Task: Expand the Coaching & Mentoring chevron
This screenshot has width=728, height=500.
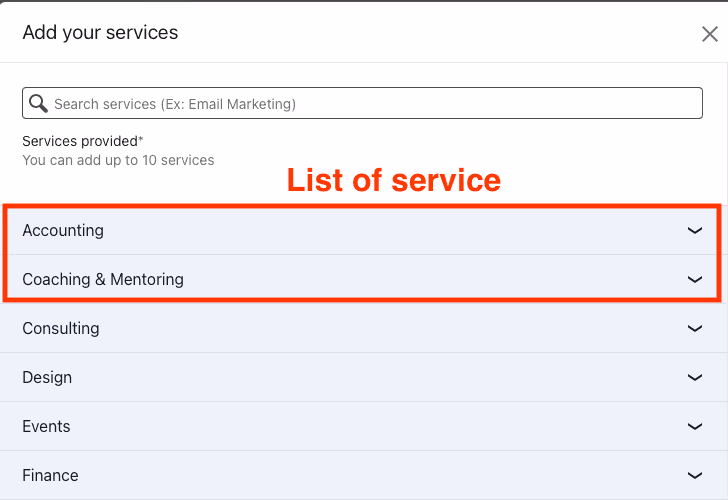Action: coord(695,279)
